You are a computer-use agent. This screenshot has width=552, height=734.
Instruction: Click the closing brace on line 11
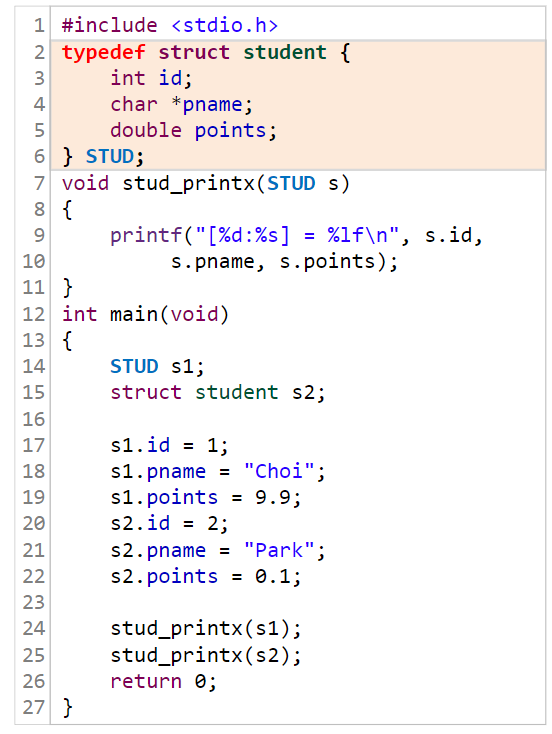pos(67,288)
